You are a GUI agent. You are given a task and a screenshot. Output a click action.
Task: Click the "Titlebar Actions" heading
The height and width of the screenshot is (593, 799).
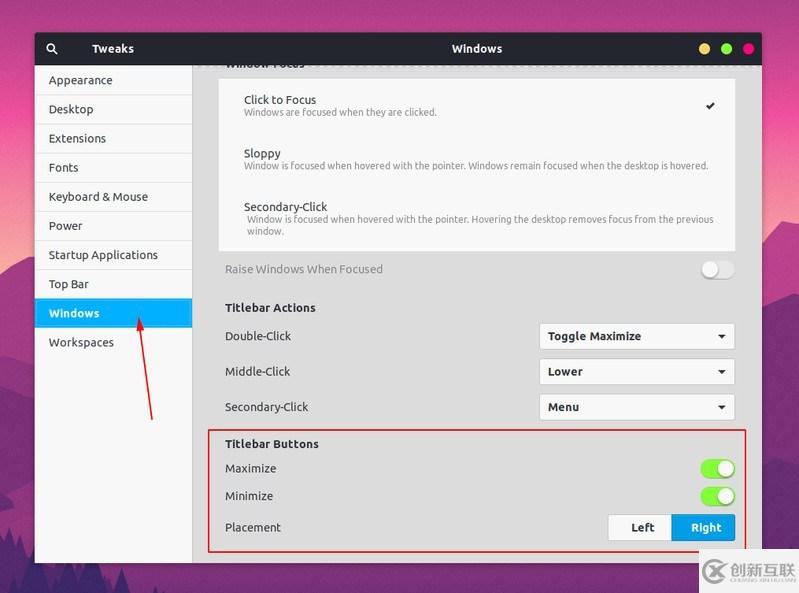(270, 308)
